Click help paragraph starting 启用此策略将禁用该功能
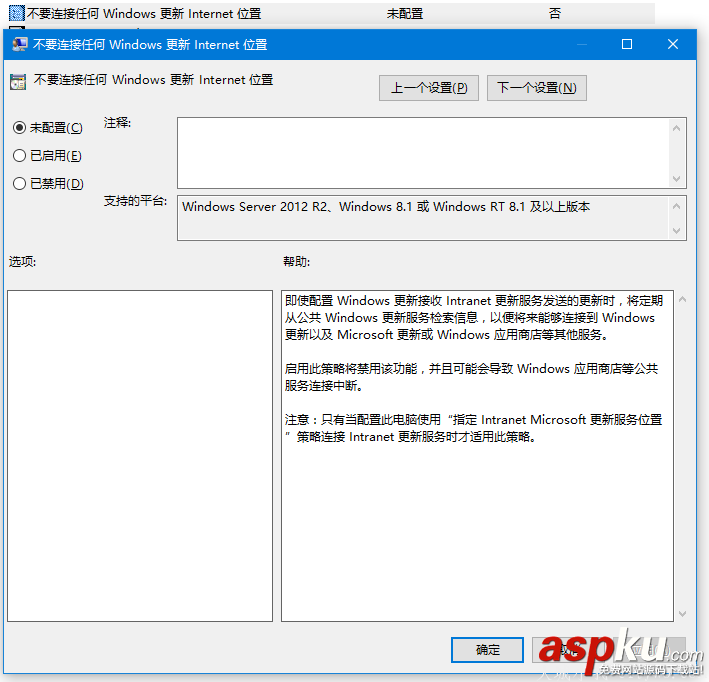 pyautogui.click(x=471, y=377)
